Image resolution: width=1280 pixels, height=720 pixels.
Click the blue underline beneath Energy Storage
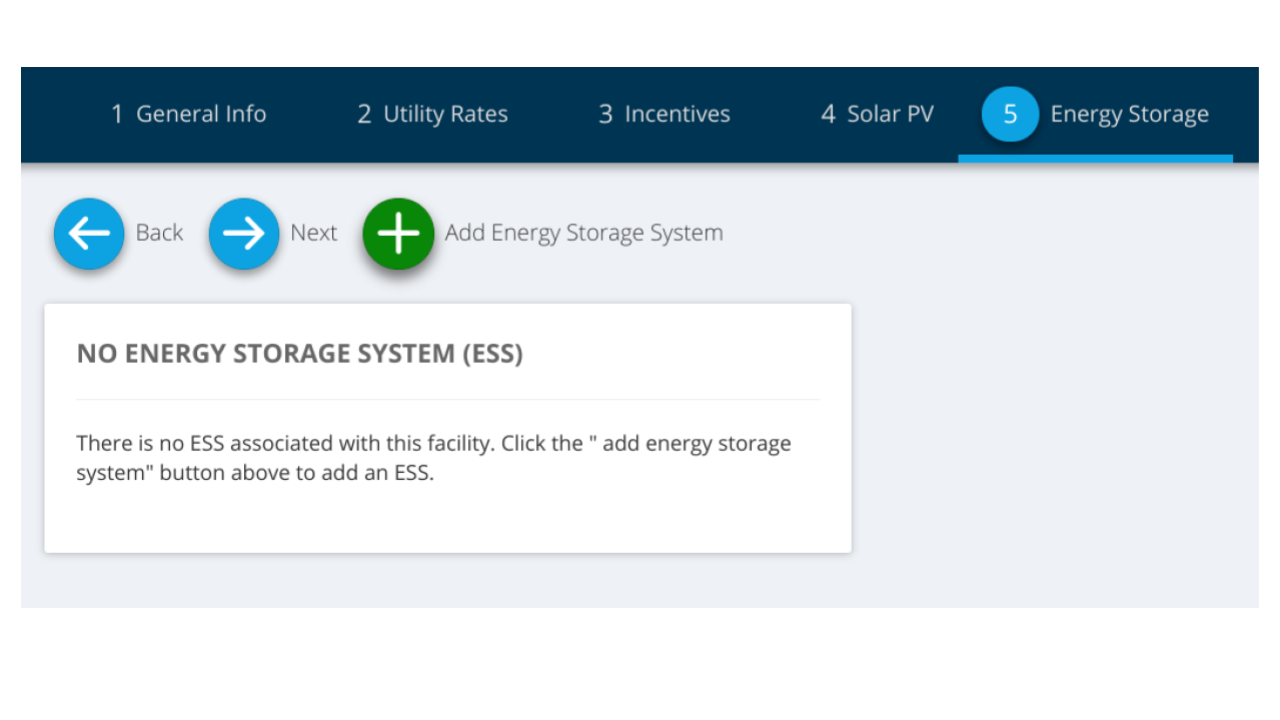pyautogui.click(x=1095, y=159)
